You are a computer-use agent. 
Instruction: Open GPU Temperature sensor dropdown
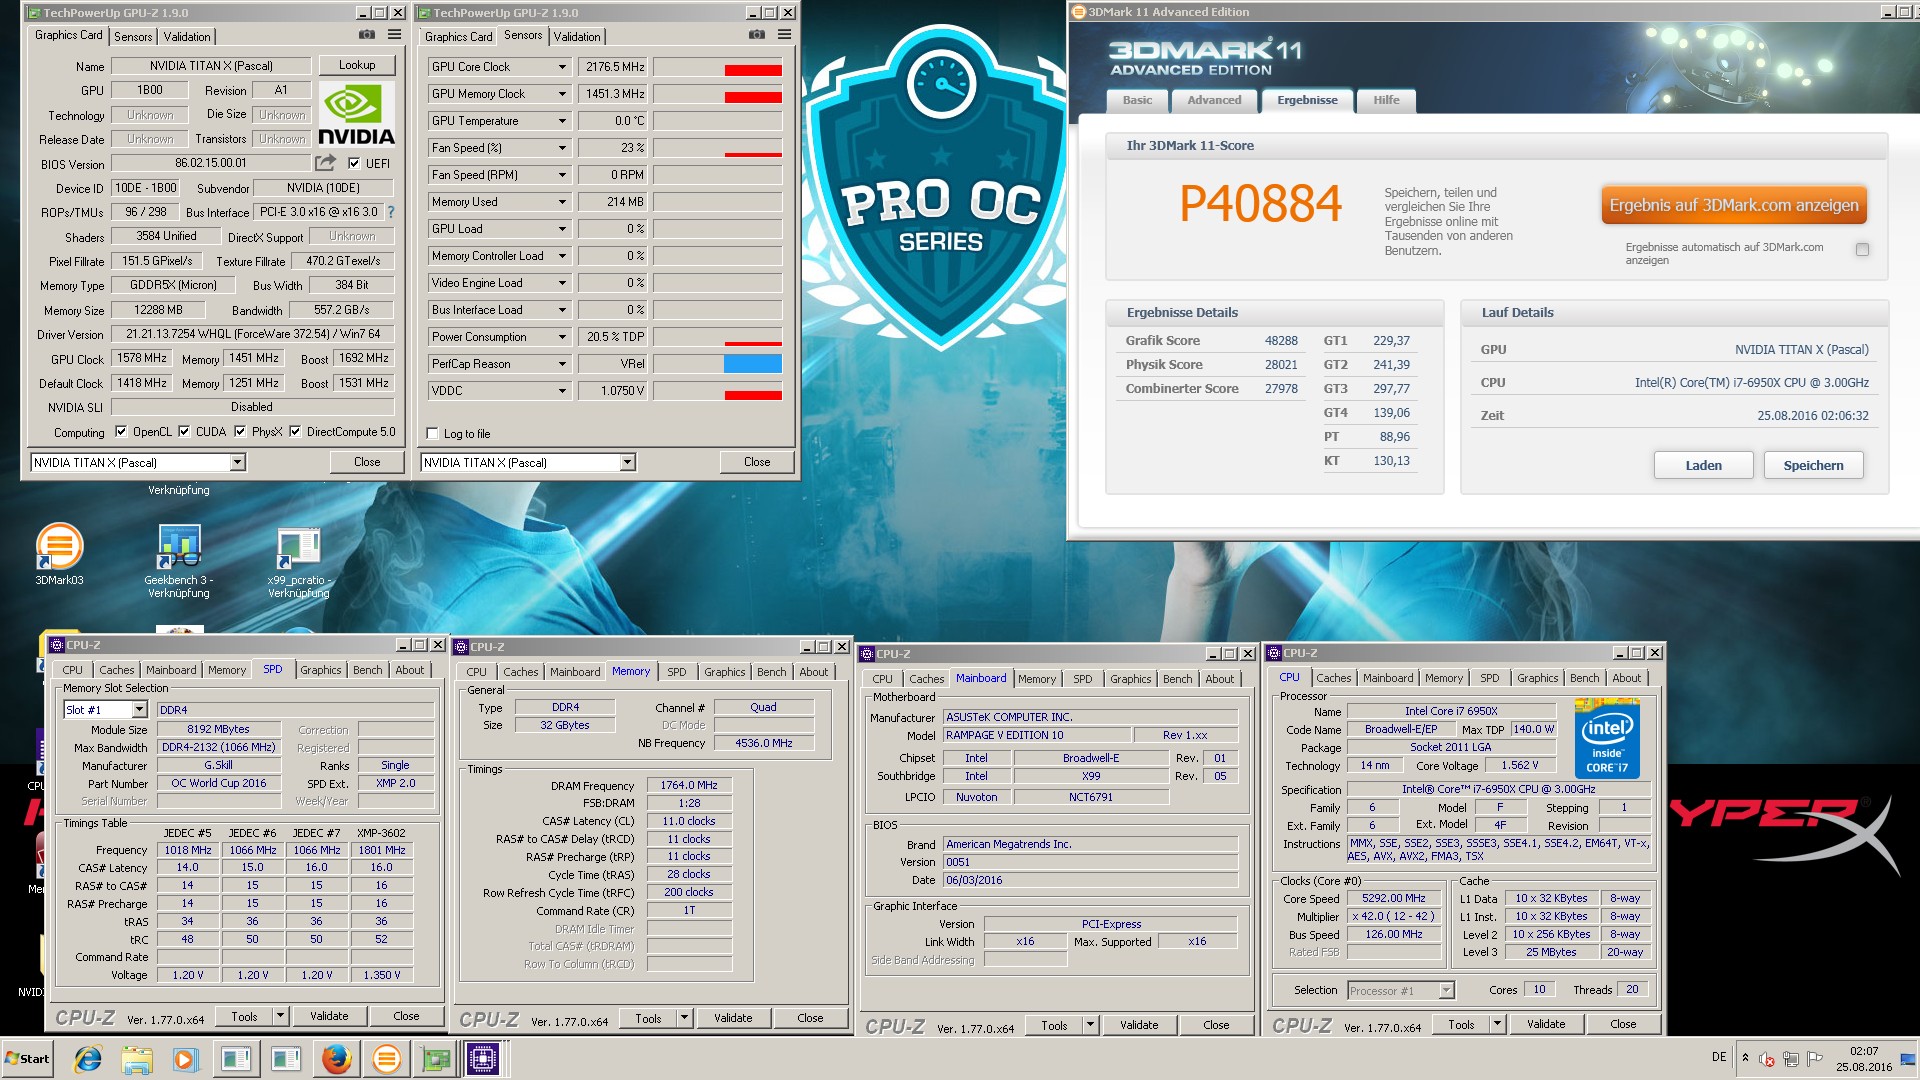[562, 121]
